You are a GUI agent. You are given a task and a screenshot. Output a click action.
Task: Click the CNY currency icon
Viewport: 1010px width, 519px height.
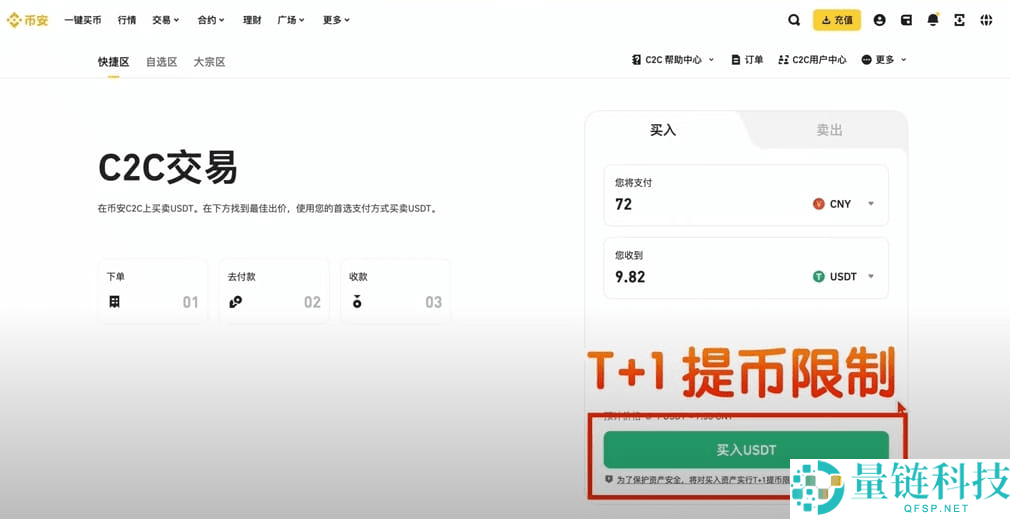[x=819, y=204]
